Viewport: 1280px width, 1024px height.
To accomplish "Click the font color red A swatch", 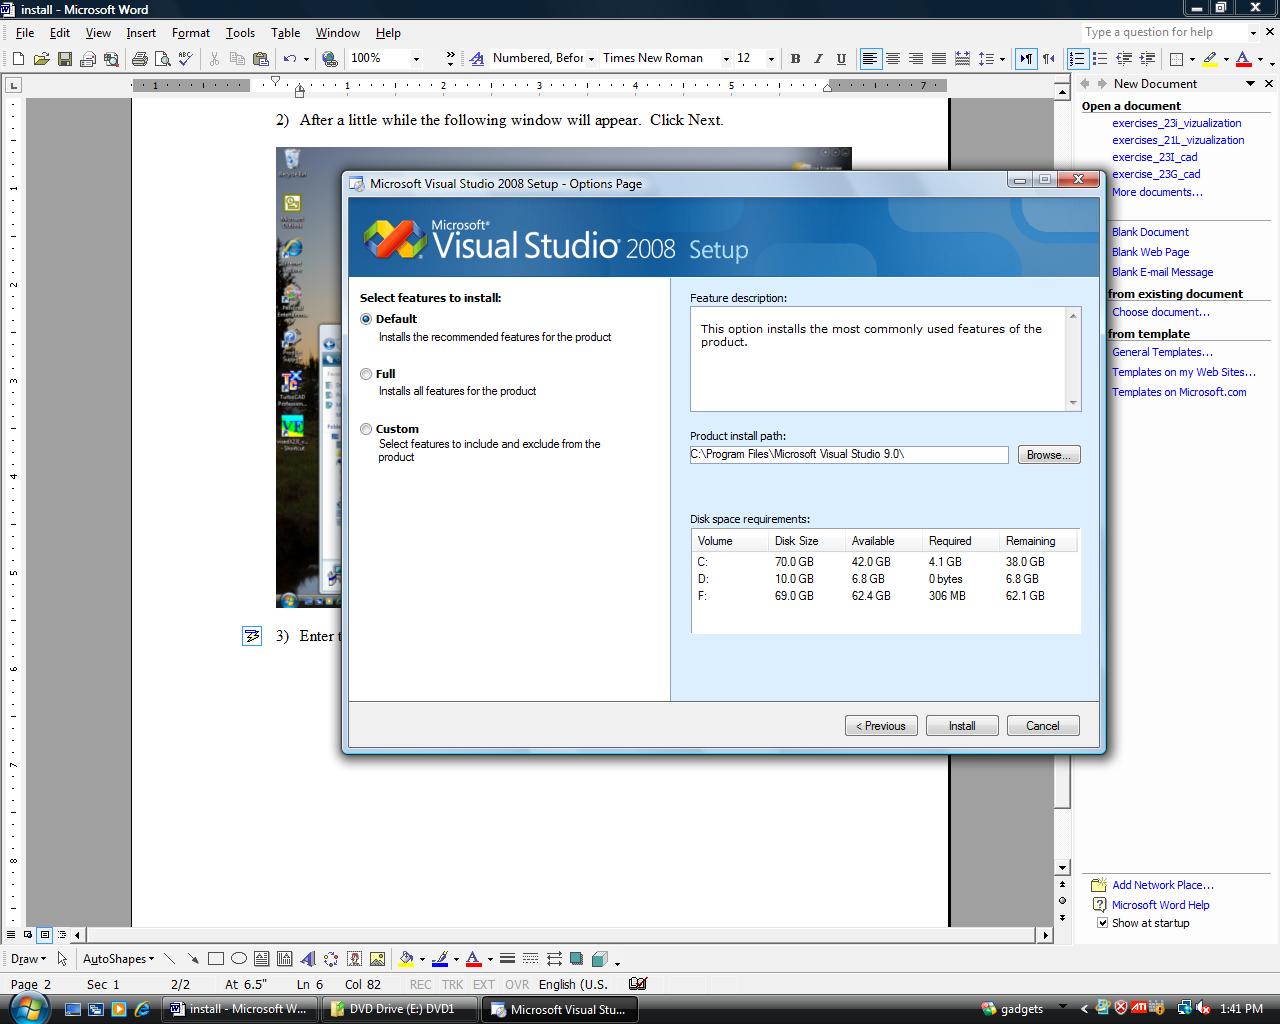I will coord(1243,59).
